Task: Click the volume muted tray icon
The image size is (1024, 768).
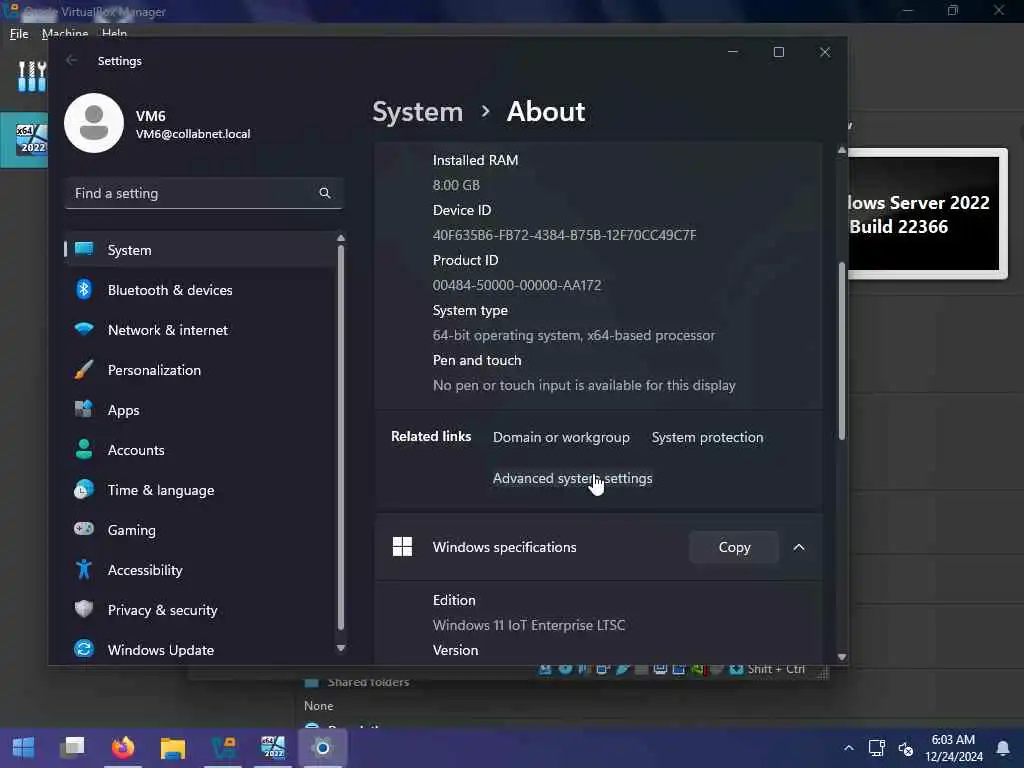Action: (x=905, y=748)
